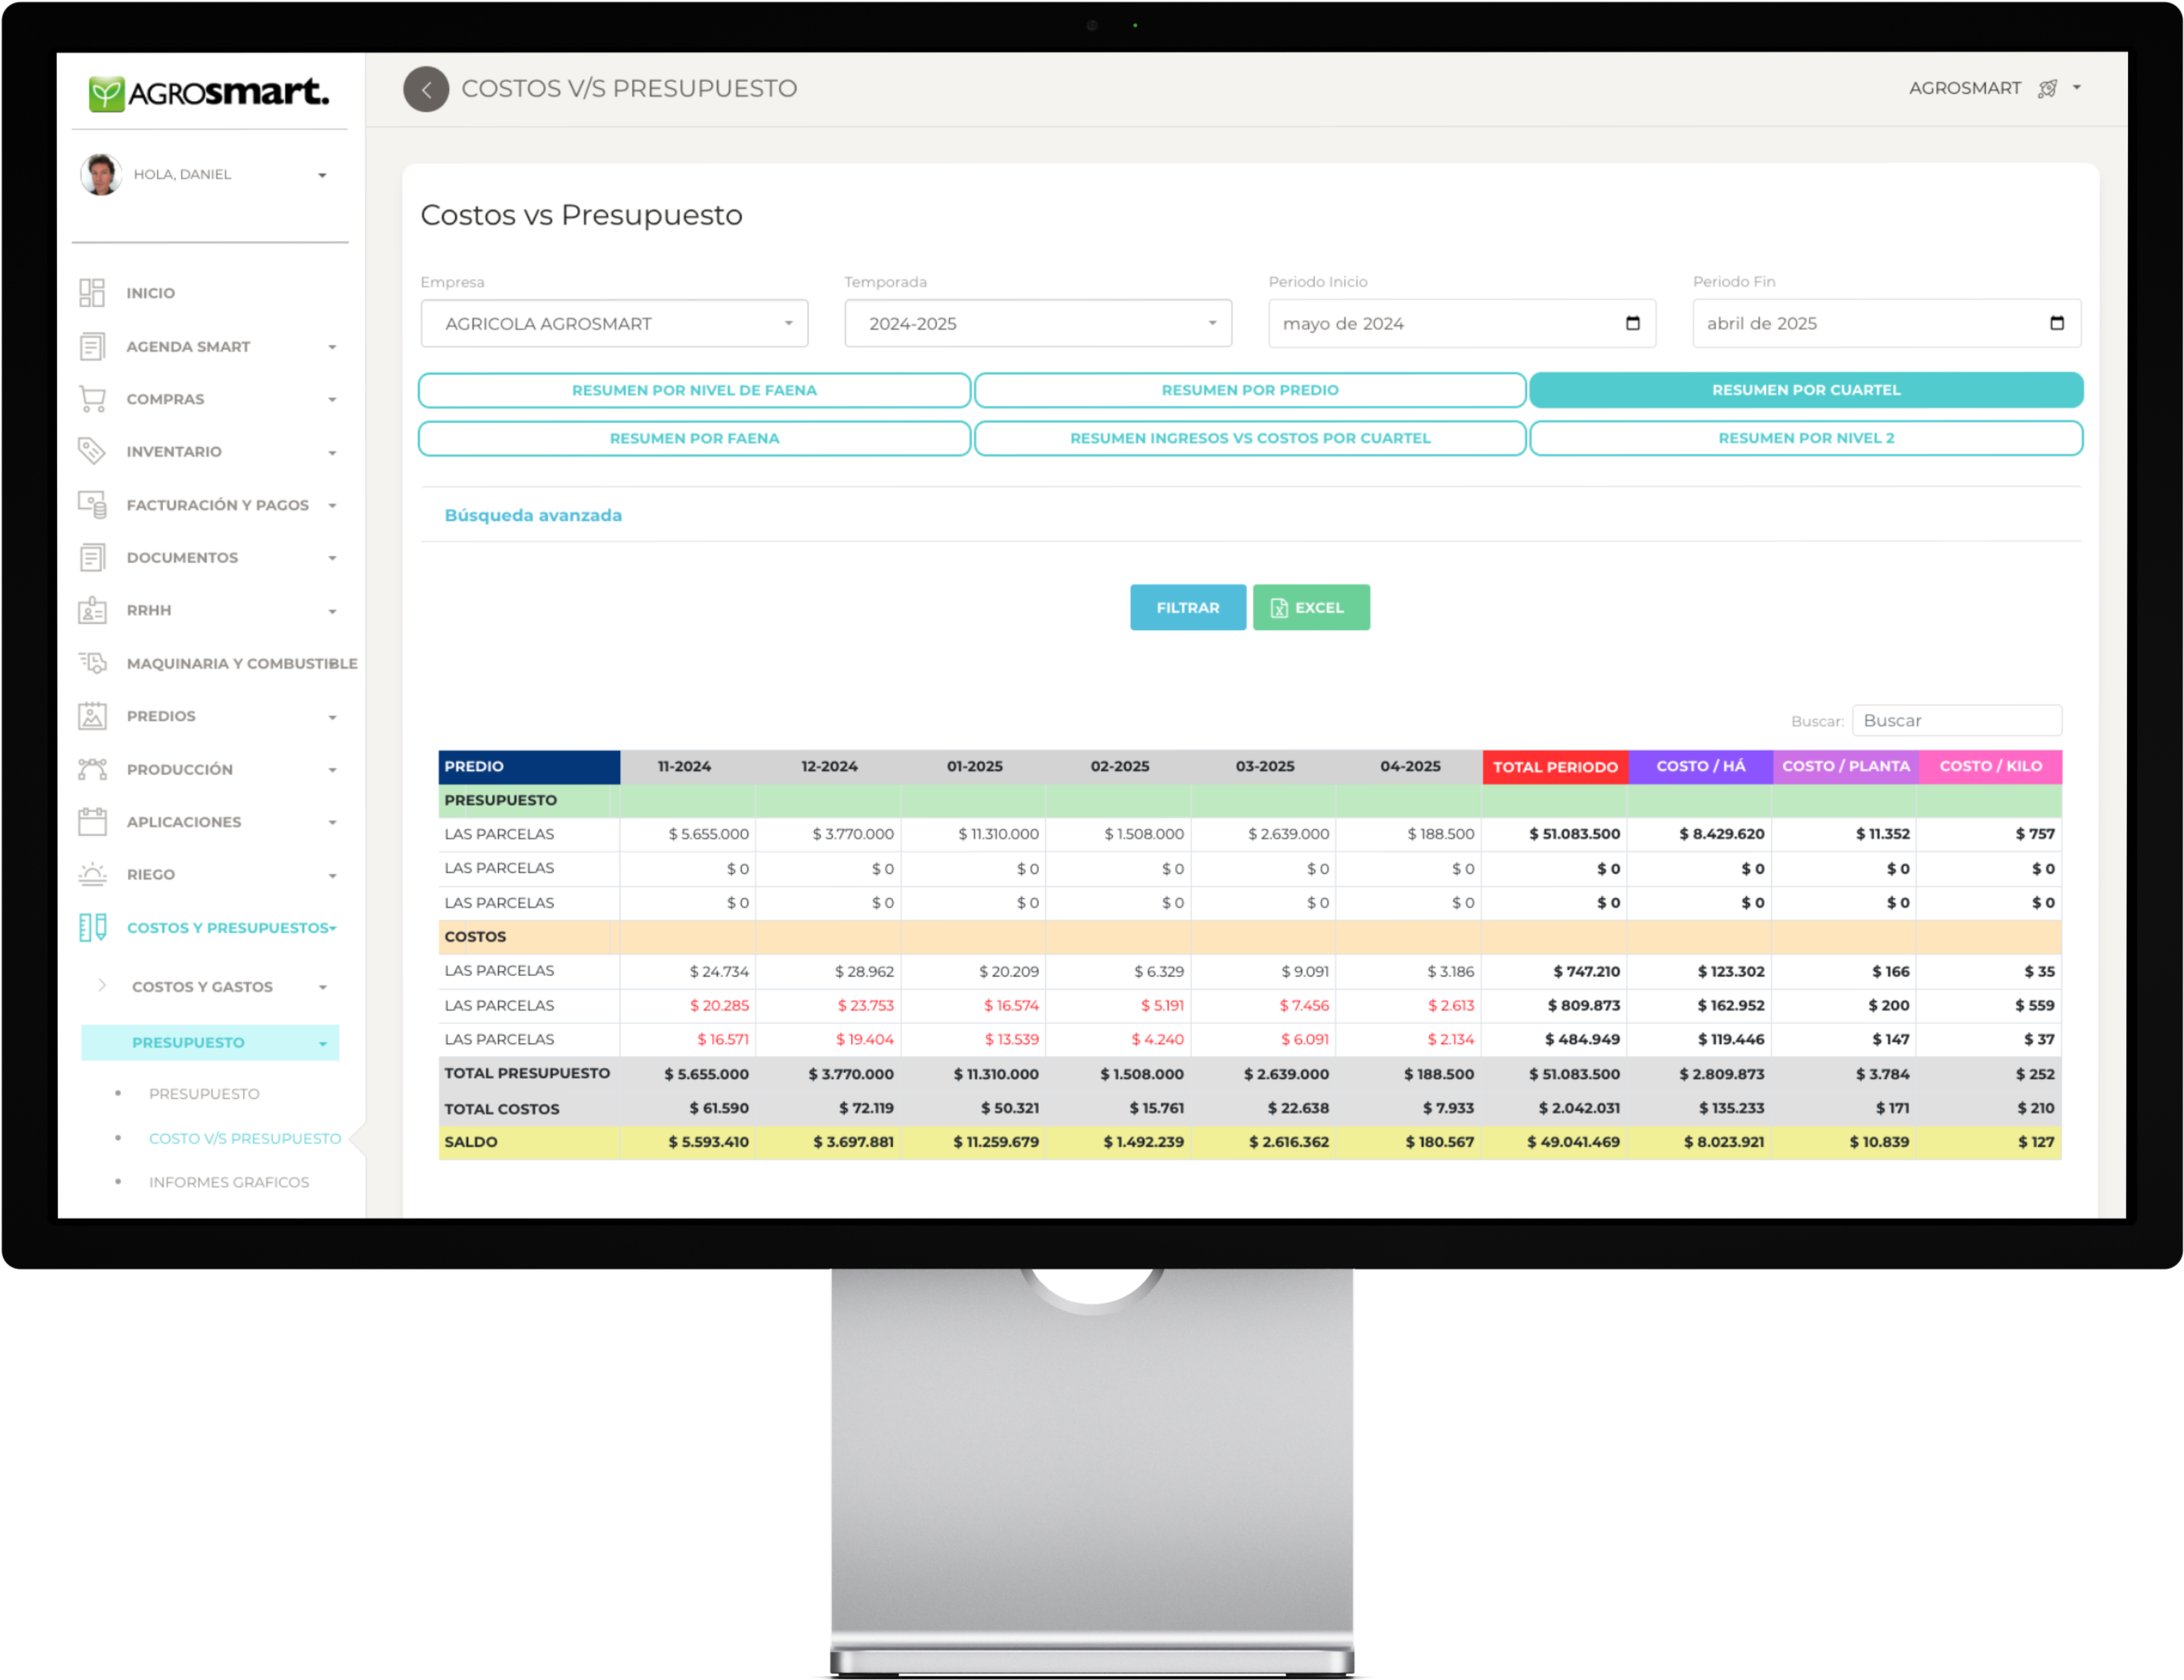Open the Empresa dropdown
Screen dimensions: 2184x1680
coord(614,323)
